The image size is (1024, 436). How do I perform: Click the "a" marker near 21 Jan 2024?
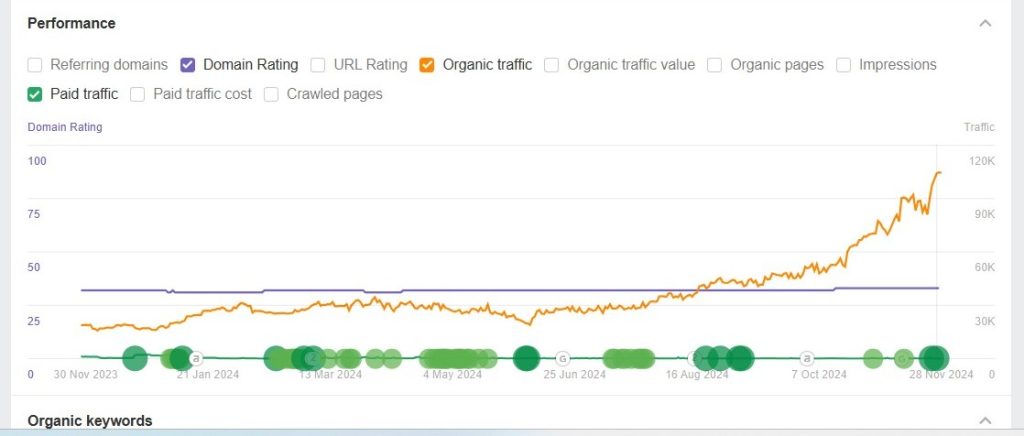[x=196, y=358]
